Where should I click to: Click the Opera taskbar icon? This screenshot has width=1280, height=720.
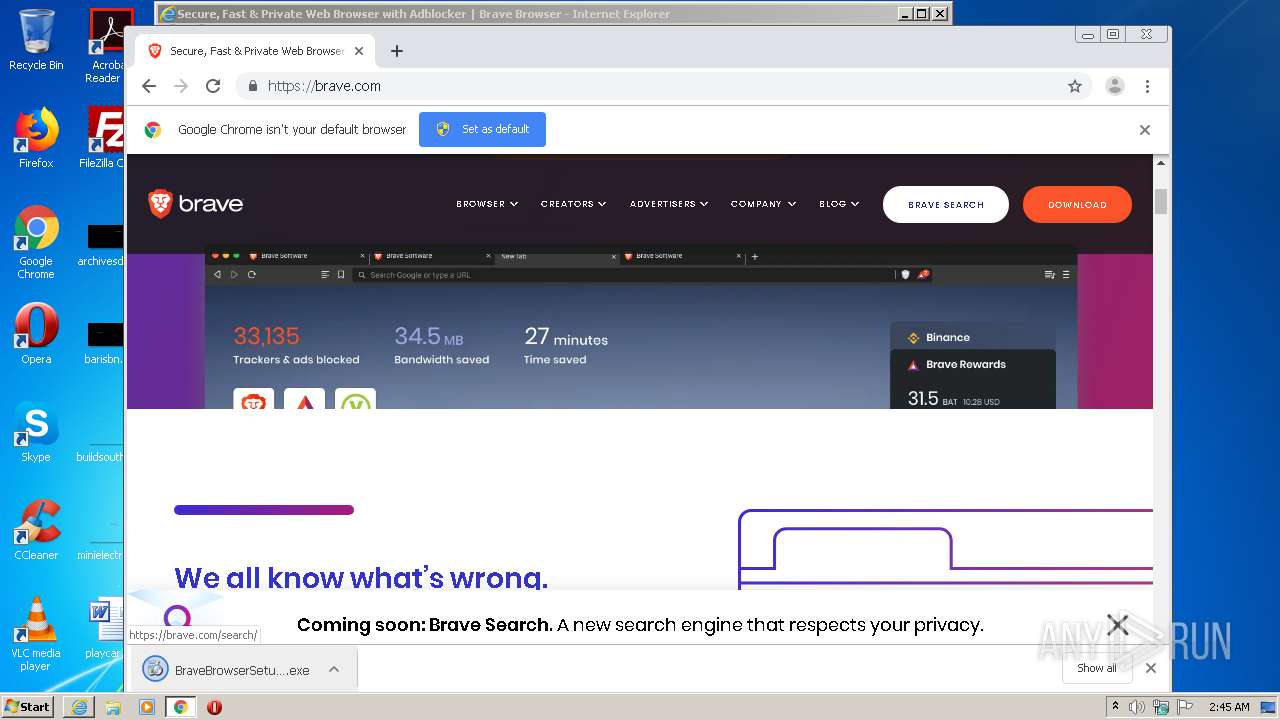(x=214, y=707)
